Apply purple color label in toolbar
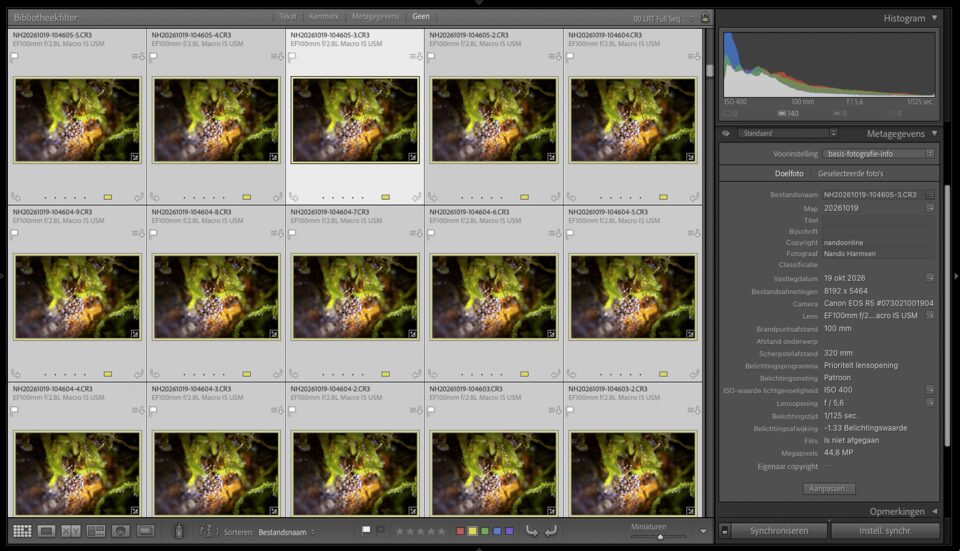This screenshot has width=960, height=551. [509, 531]
